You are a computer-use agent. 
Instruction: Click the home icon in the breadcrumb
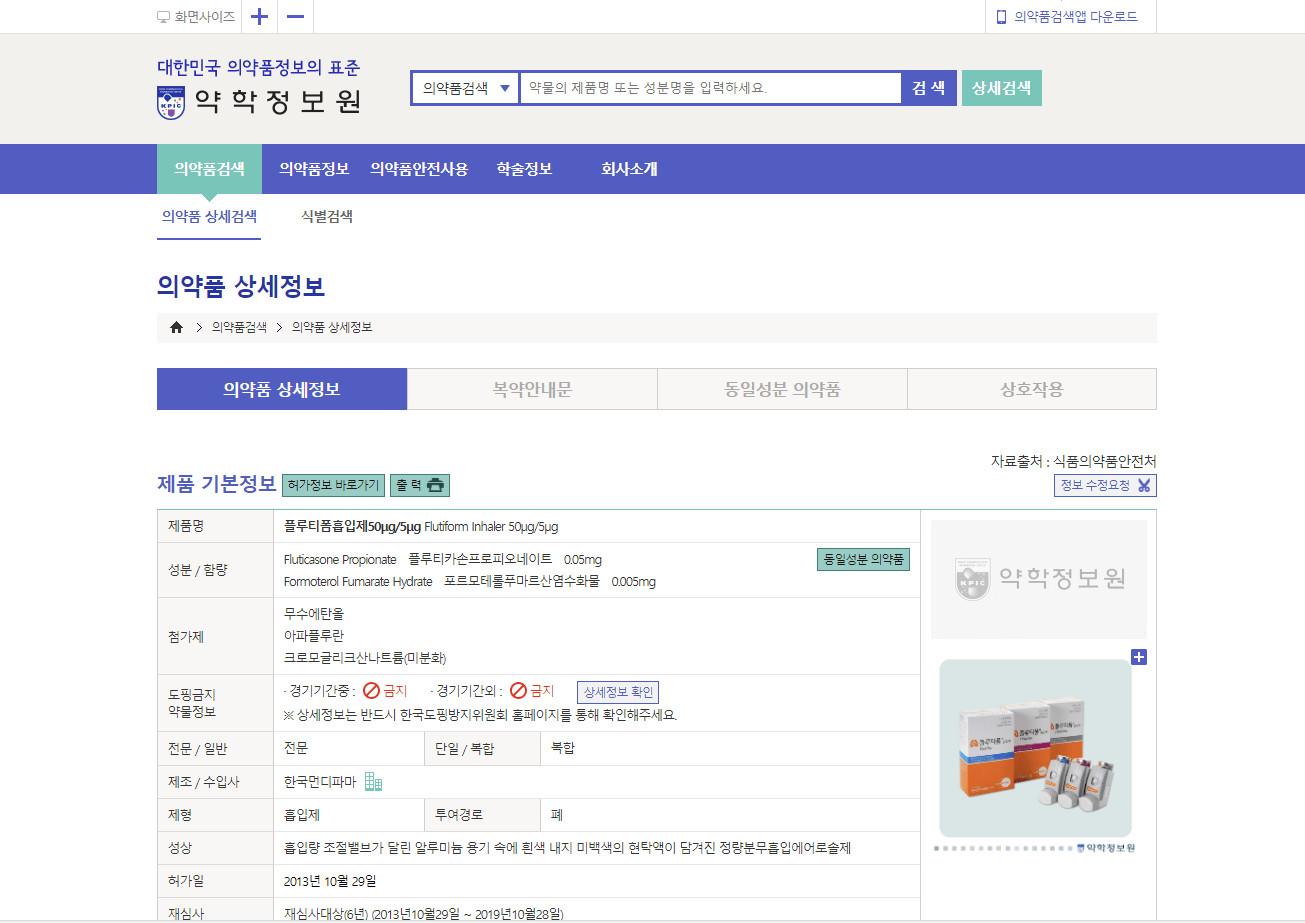(176, 326)
